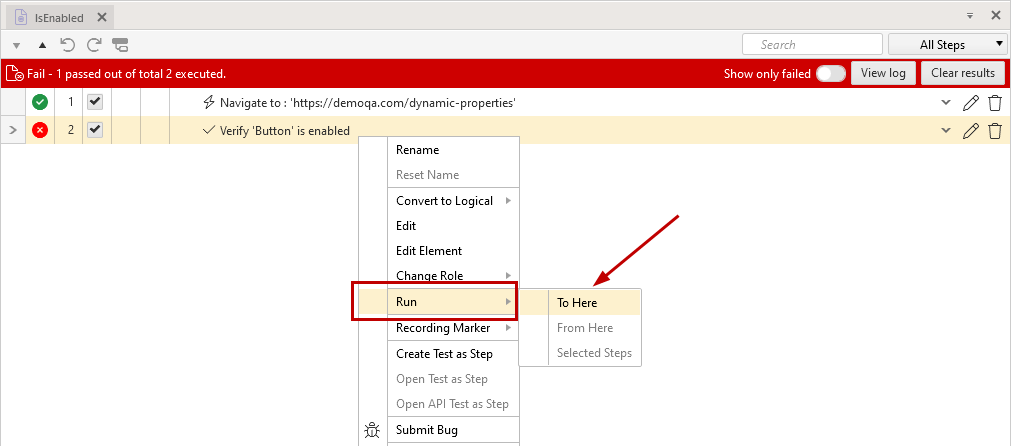Click the red failed icon on step 2

40,130
